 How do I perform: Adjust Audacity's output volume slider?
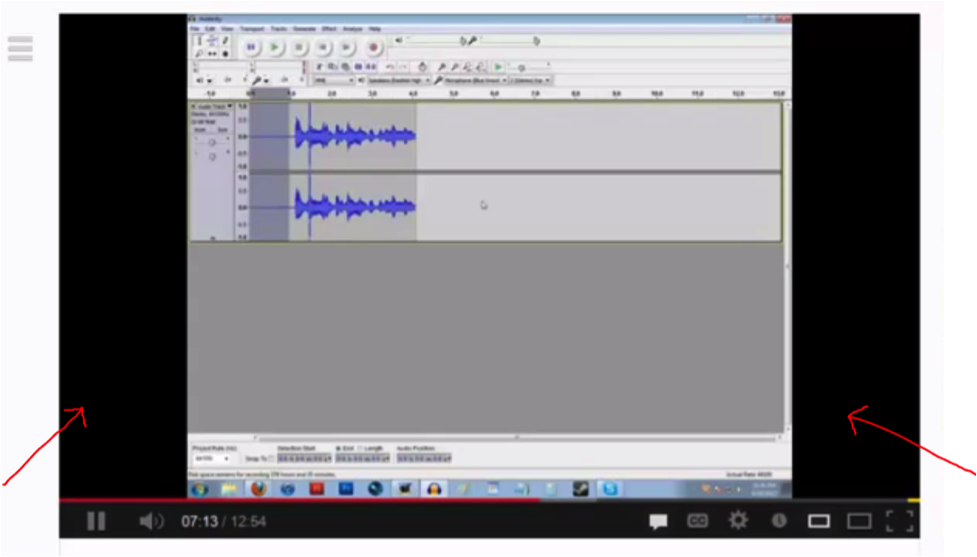tap(434, 40)
